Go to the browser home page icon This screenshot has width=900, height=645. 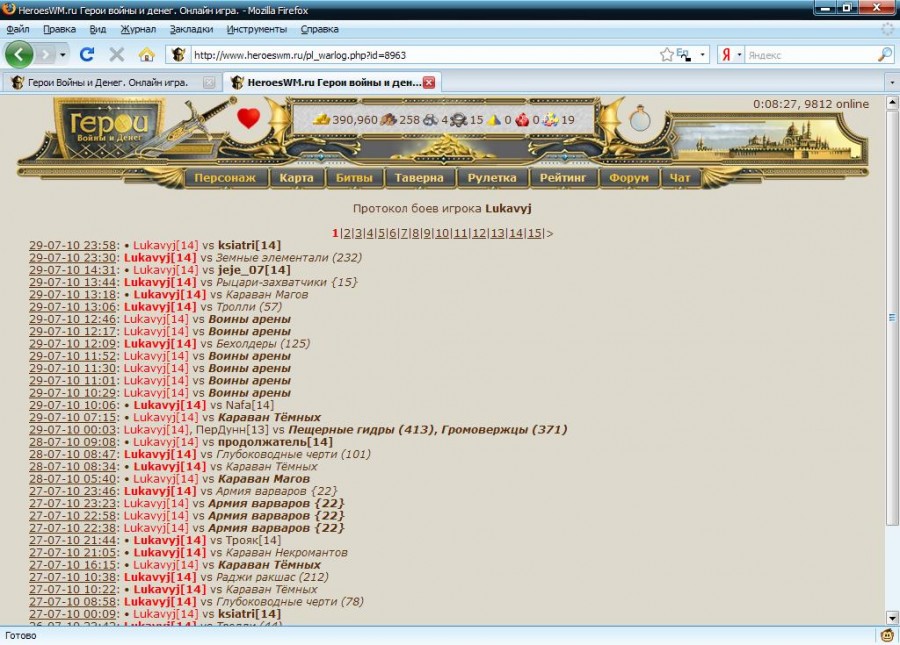point(146,54)
